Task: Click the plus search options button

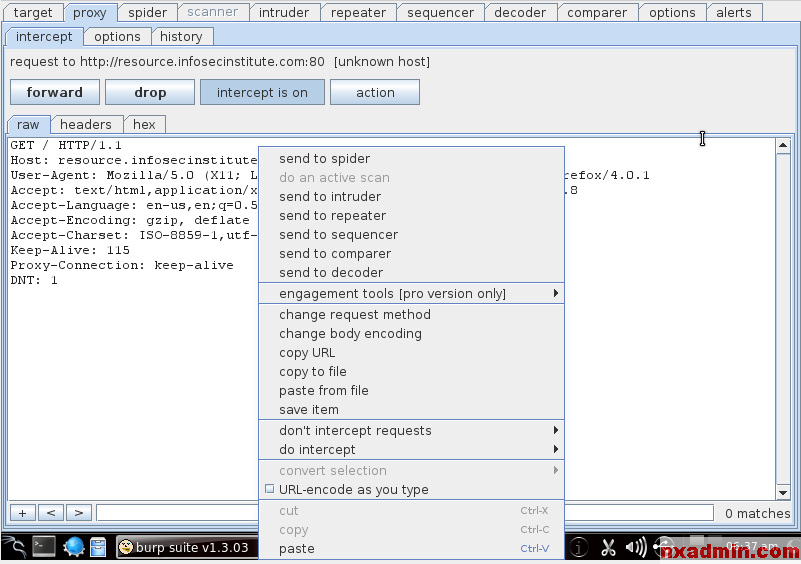Action: tap(22, 512)
